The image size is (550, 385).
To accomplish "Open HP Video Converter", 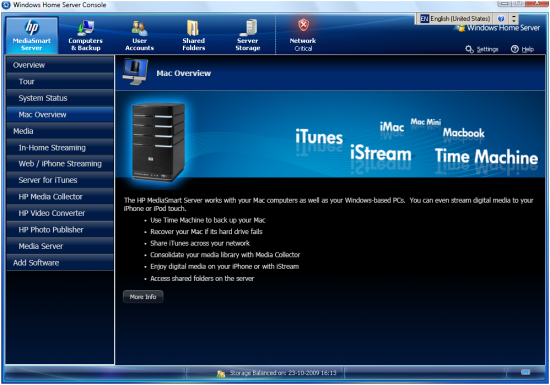I will [60, 213].
